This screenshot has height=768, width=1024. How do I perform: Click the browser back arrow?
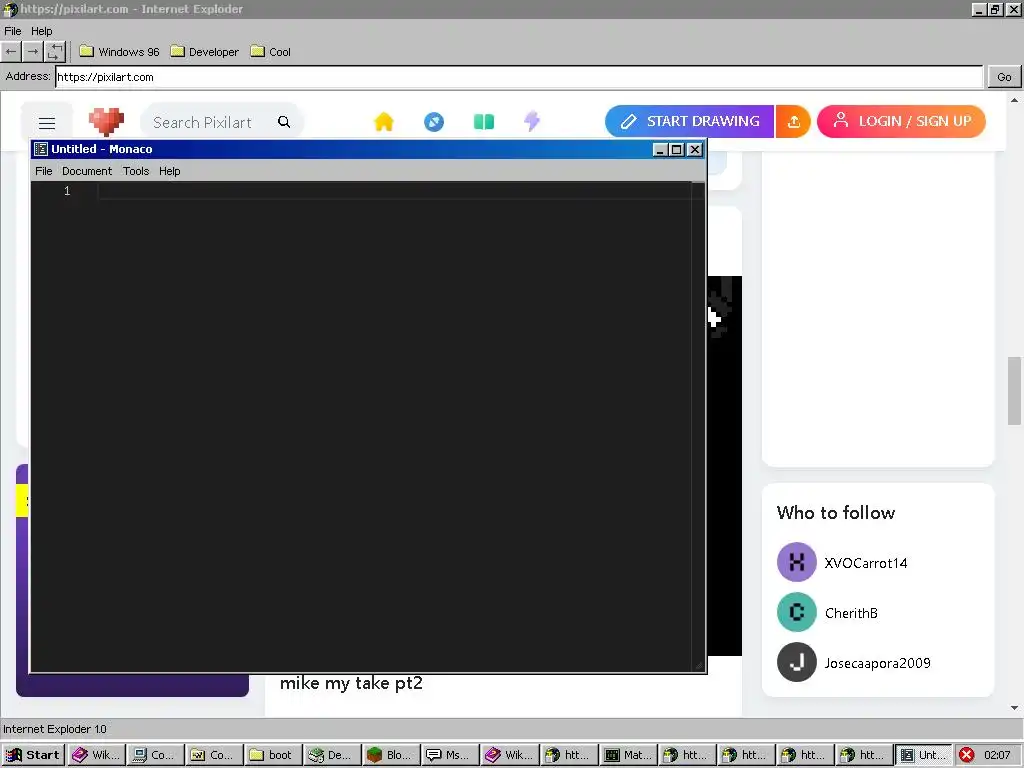point(11,52)
